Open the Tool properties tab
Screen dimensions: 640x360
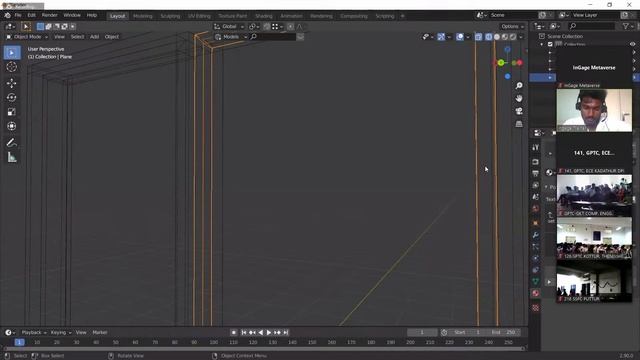point(536,148)
